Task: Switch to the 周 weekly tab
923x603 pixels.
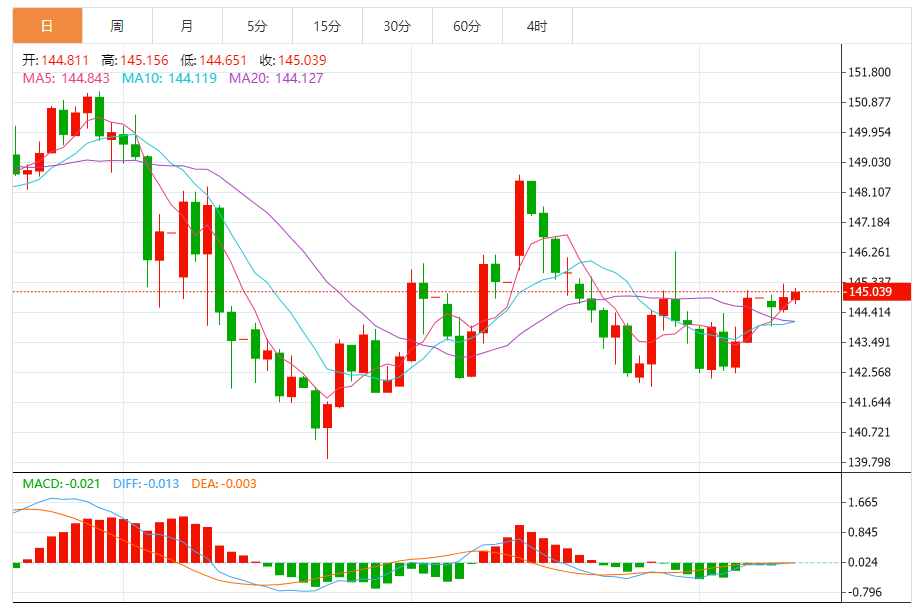Action: click(117, 26)
